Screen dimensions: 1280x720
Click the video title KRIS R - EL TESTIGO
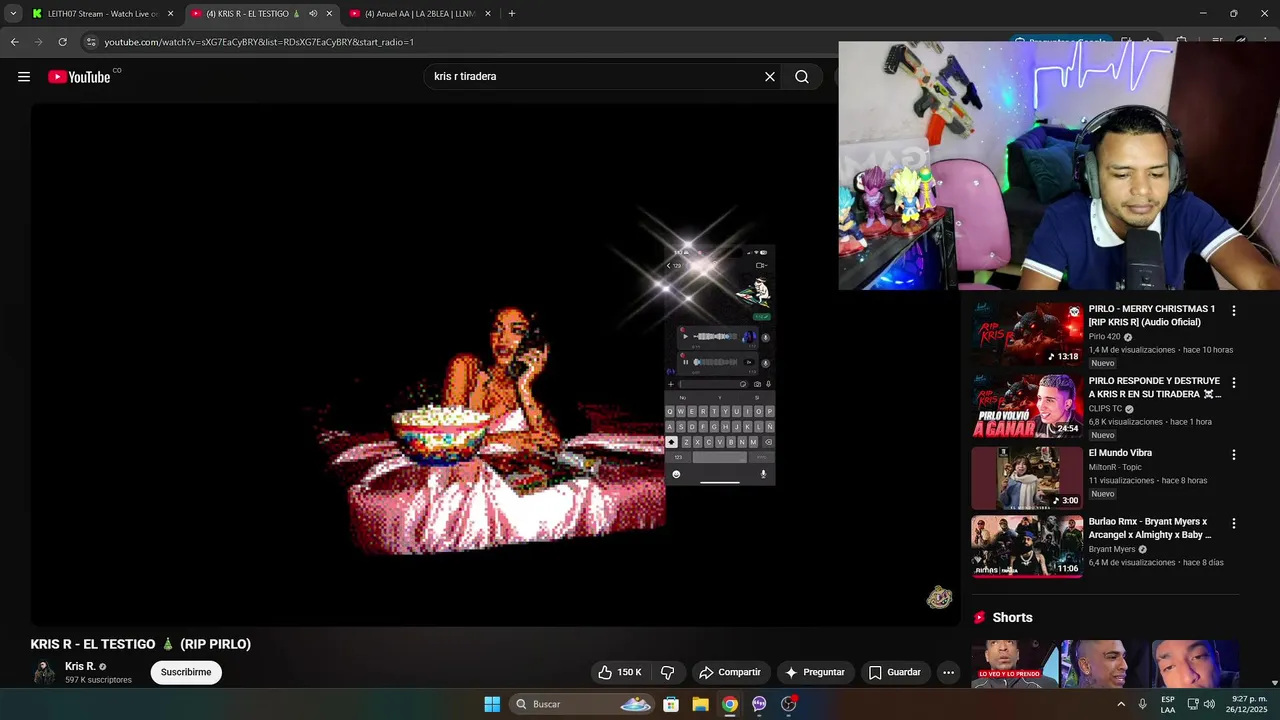141,644
